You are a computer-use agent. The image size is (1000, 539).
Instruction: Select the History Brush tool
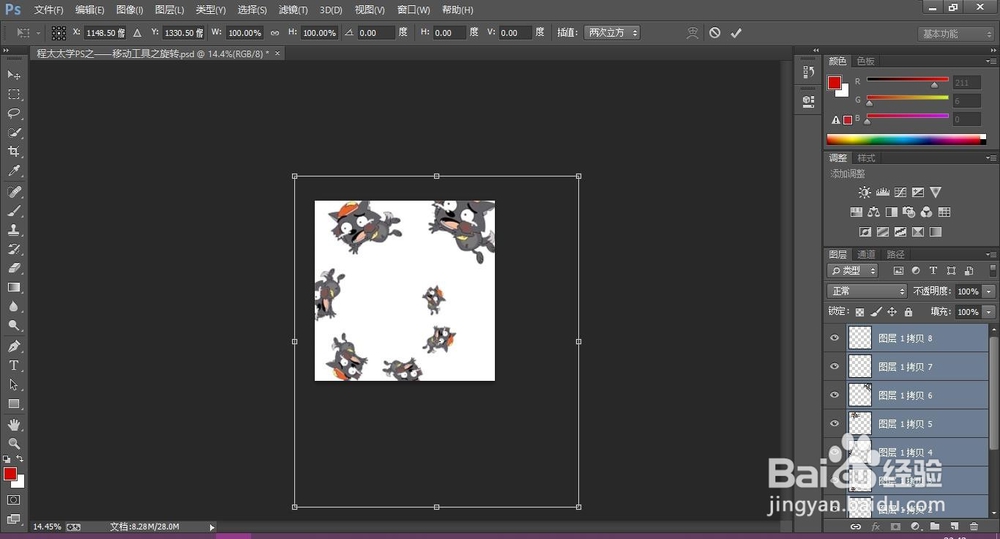click(13, 249)
